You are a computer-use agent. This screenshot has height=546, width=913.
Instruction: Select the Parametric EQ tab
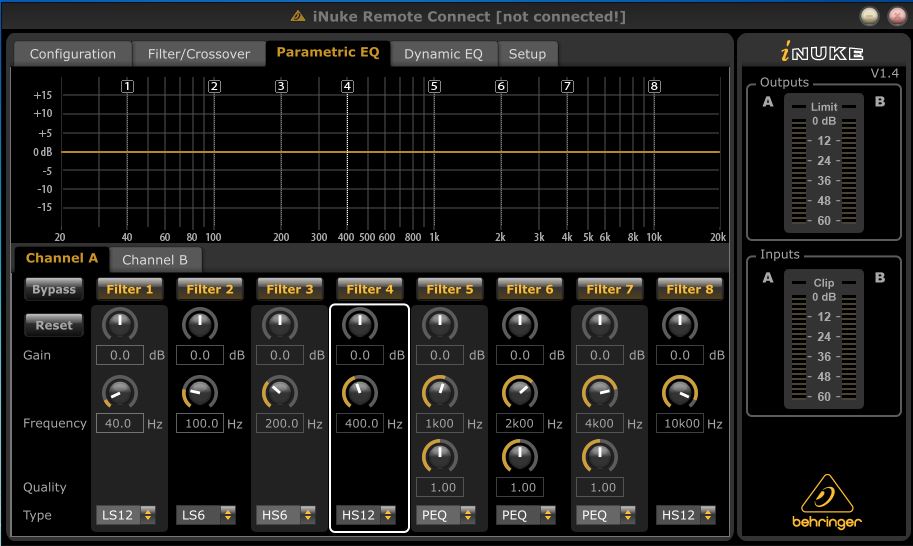(328, 52)
